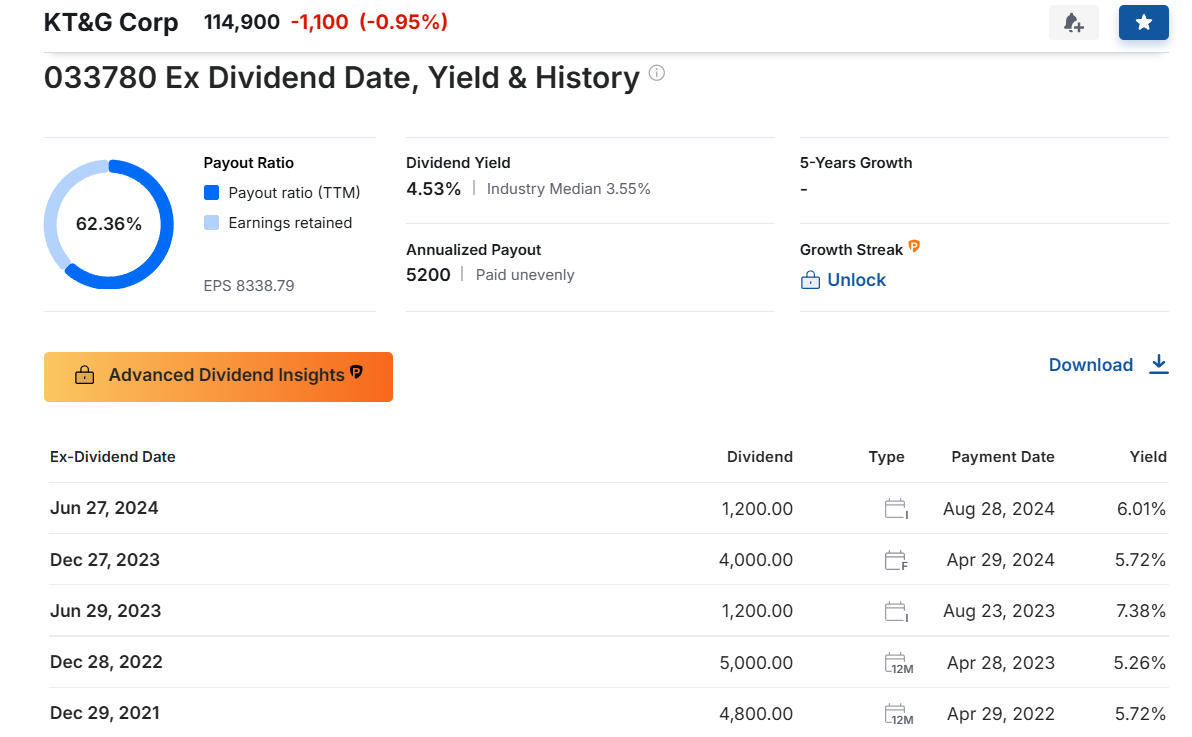Click the interim type icon for Jun 29, 2023

tap(896, 612)
